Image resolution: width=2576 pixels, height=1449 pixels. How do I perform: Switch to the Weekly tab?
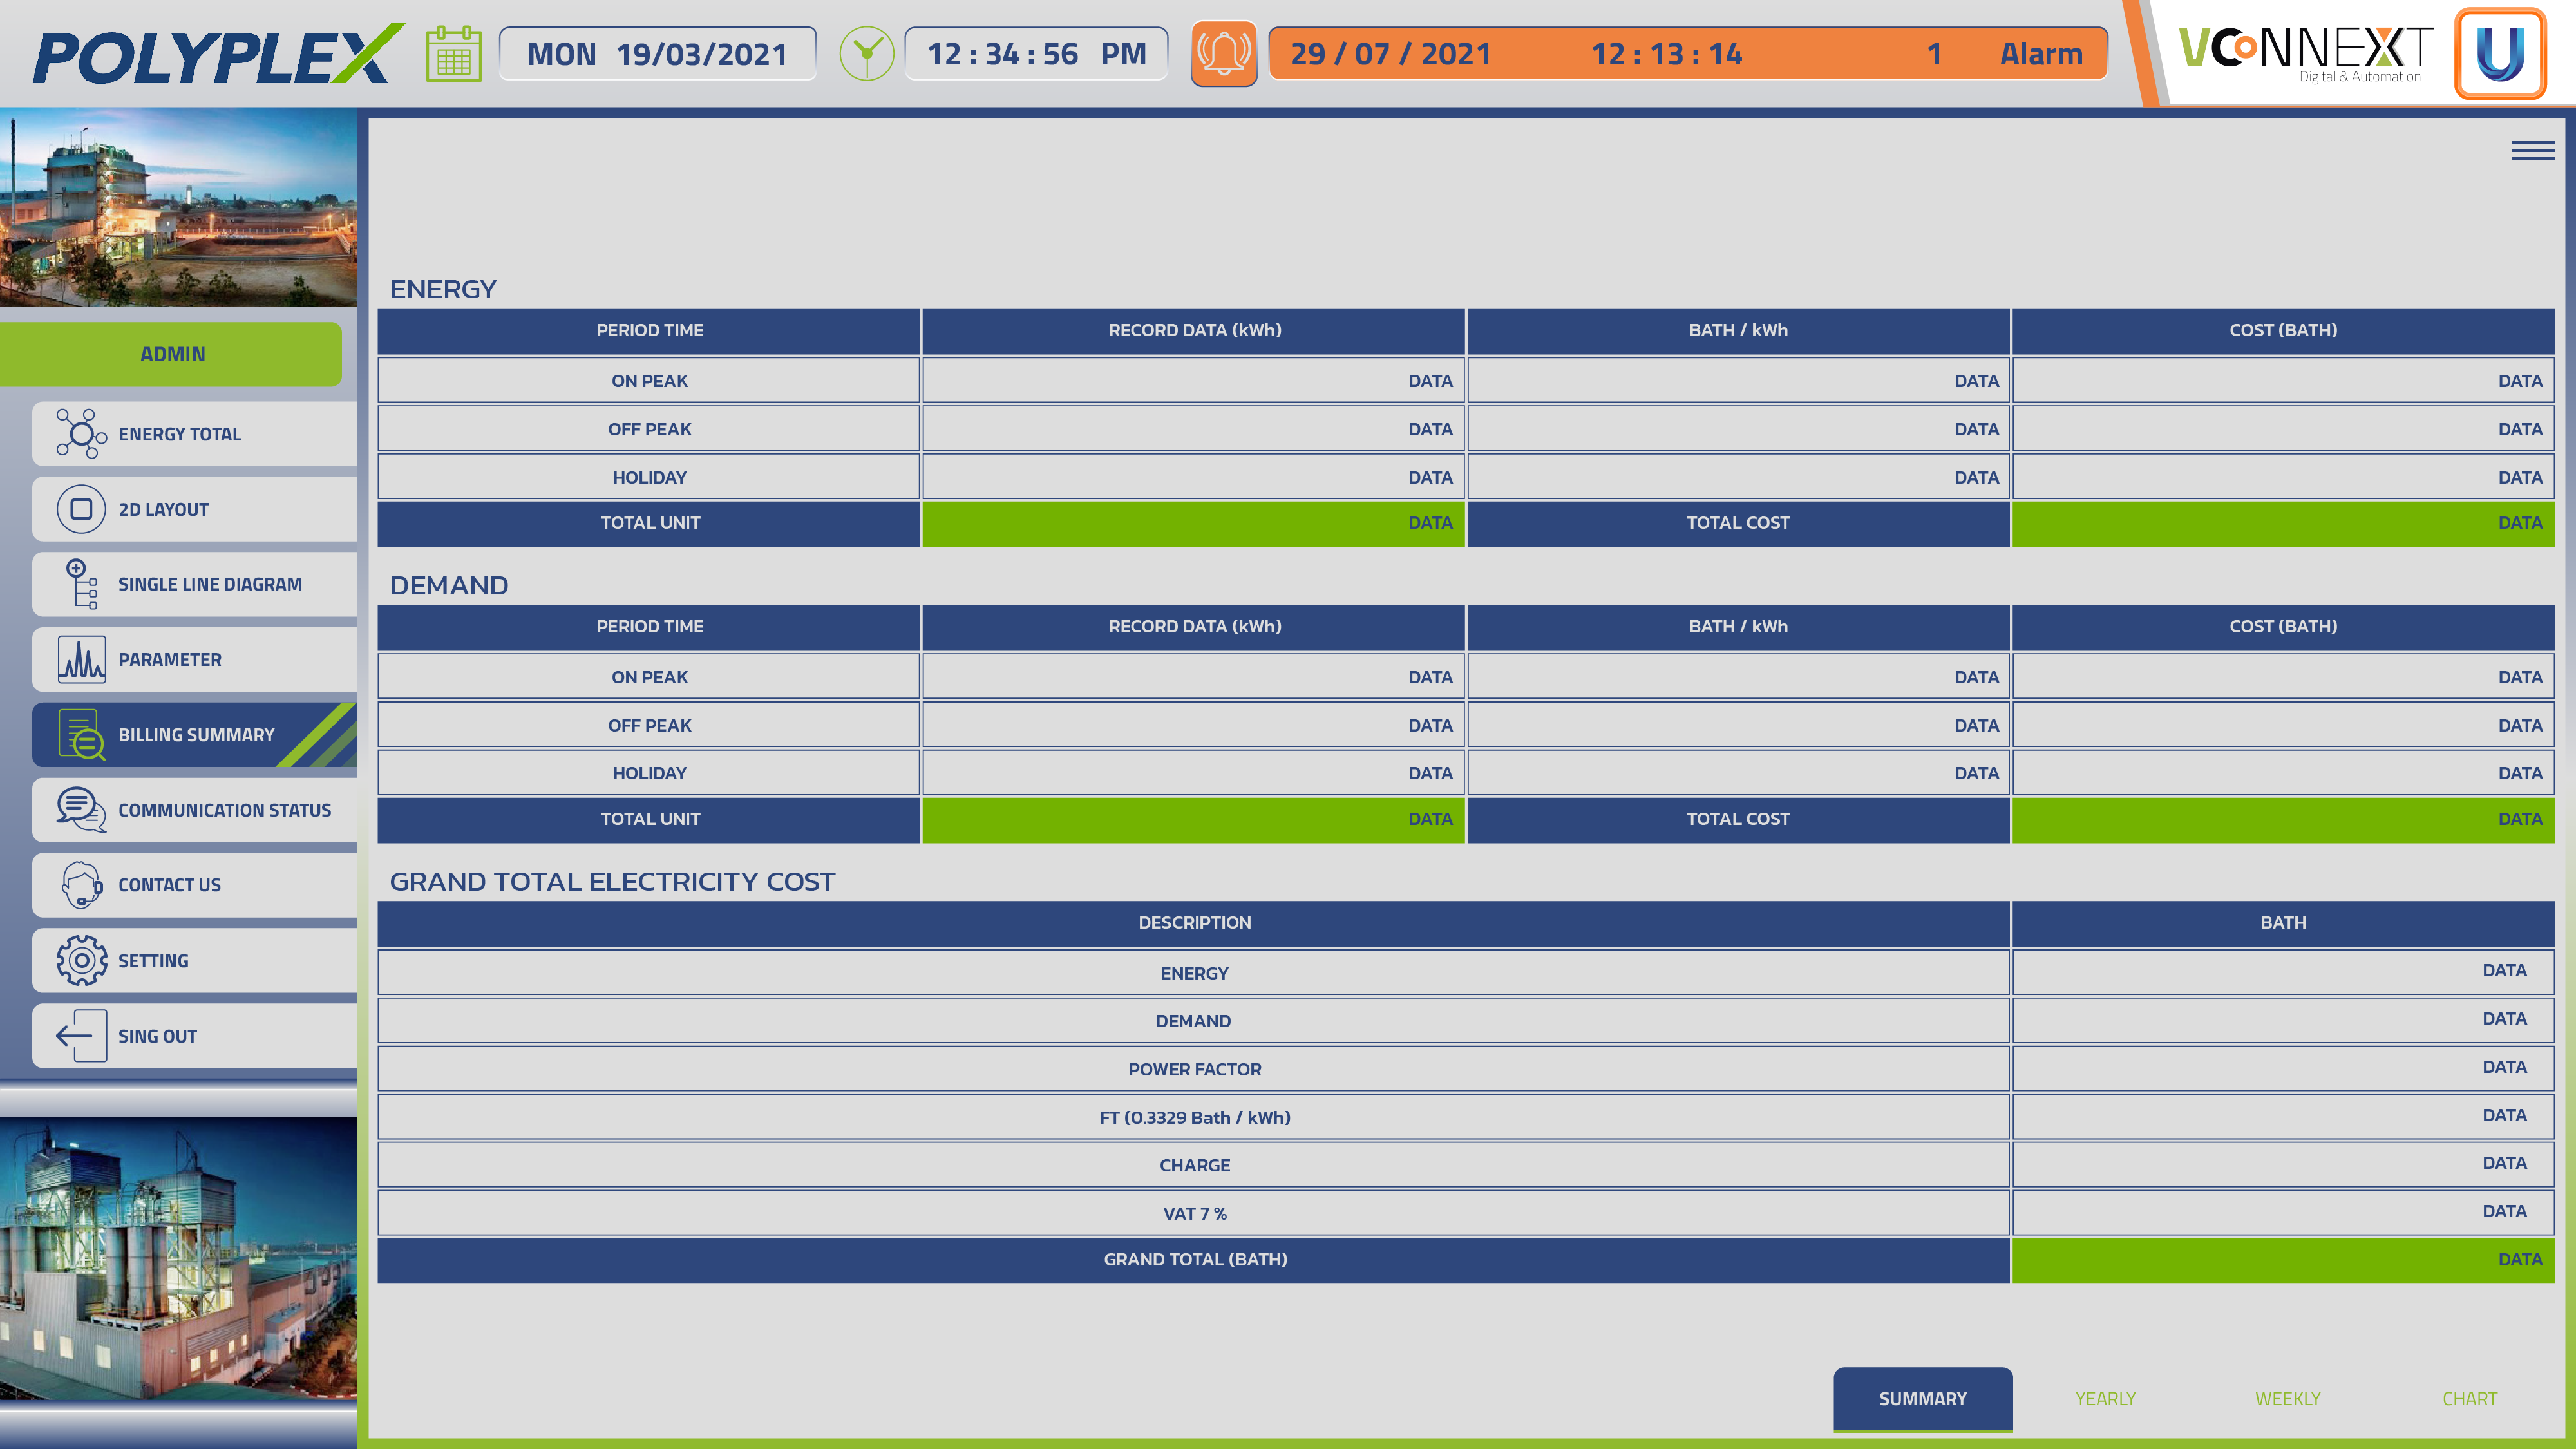point(2287,1398)
